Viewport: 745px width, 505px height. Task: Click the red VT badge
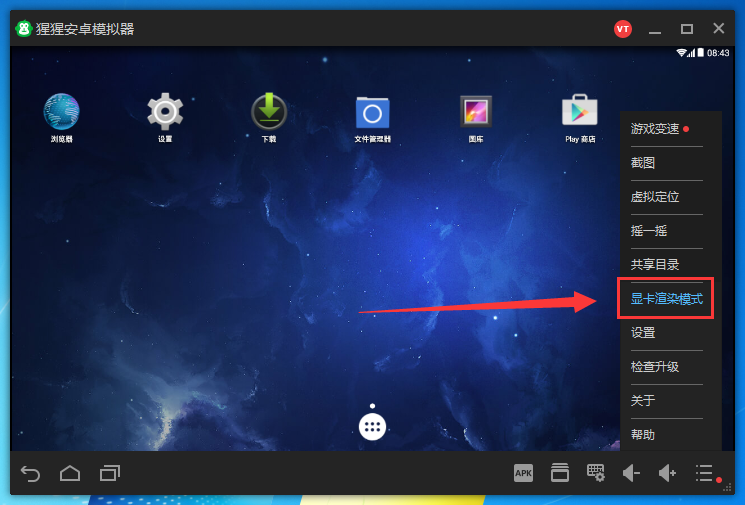click(622, 29)
